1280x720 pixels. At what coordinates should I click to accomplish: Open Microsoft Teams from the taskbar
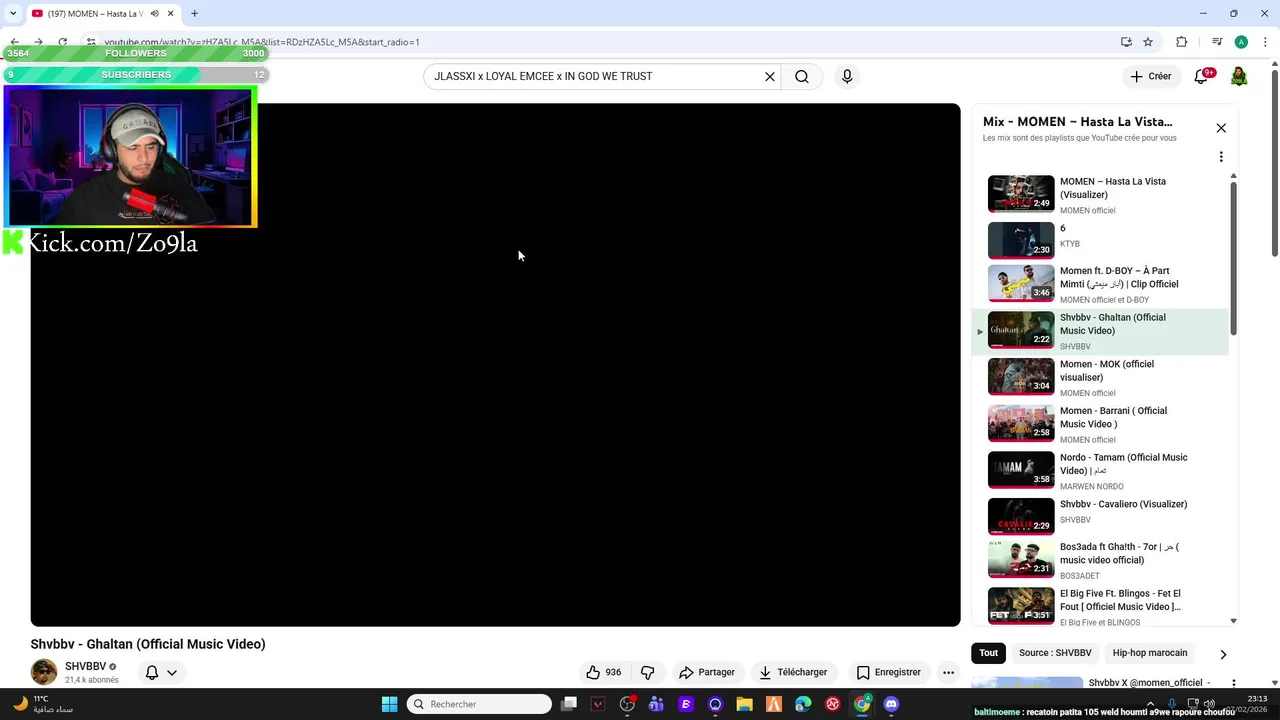tap(656, 704)
